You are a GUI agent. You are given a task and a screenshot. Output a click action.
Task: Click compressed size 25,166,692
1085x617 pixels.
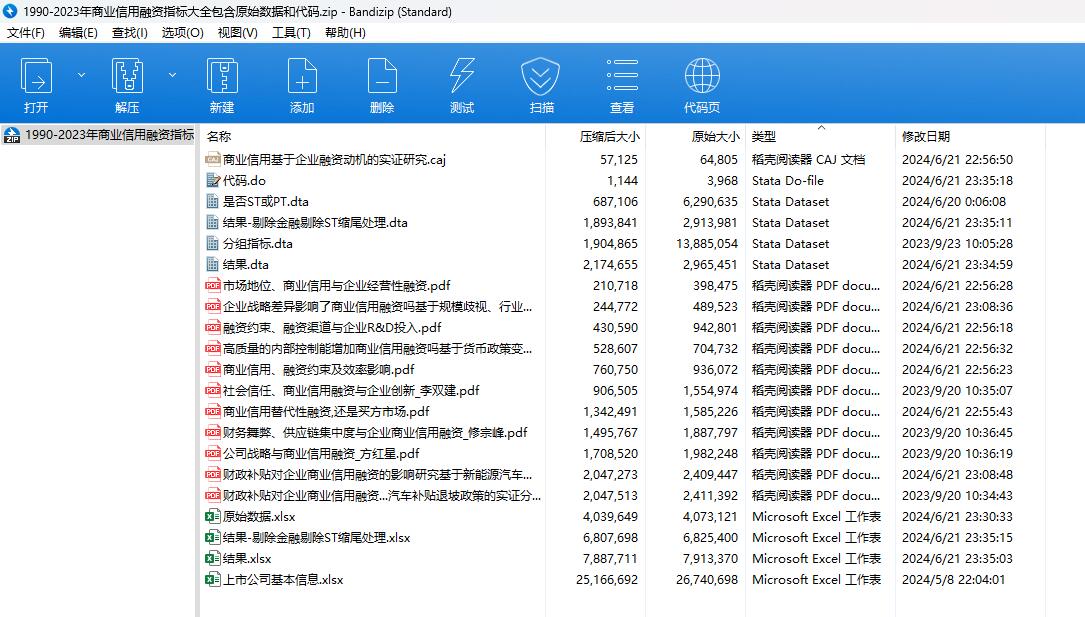click(x=607, y=580)
